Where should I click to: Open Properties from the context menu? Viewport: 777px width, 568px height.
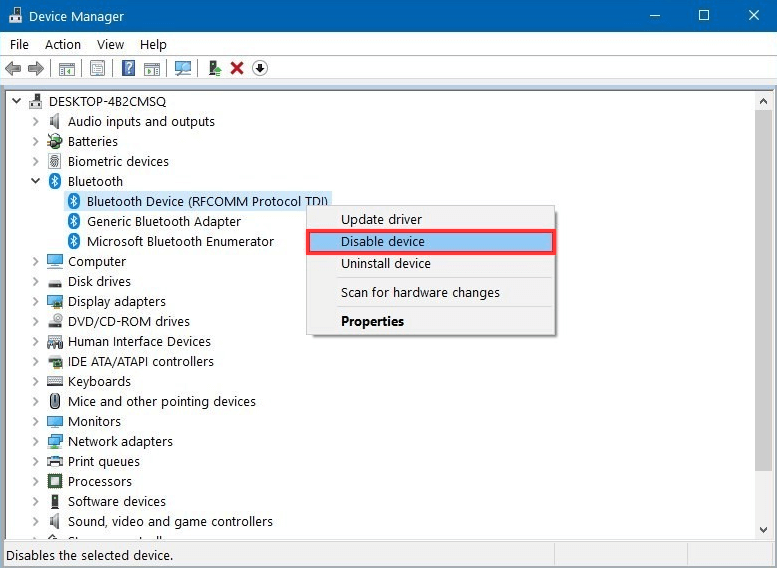coord(430,321)
